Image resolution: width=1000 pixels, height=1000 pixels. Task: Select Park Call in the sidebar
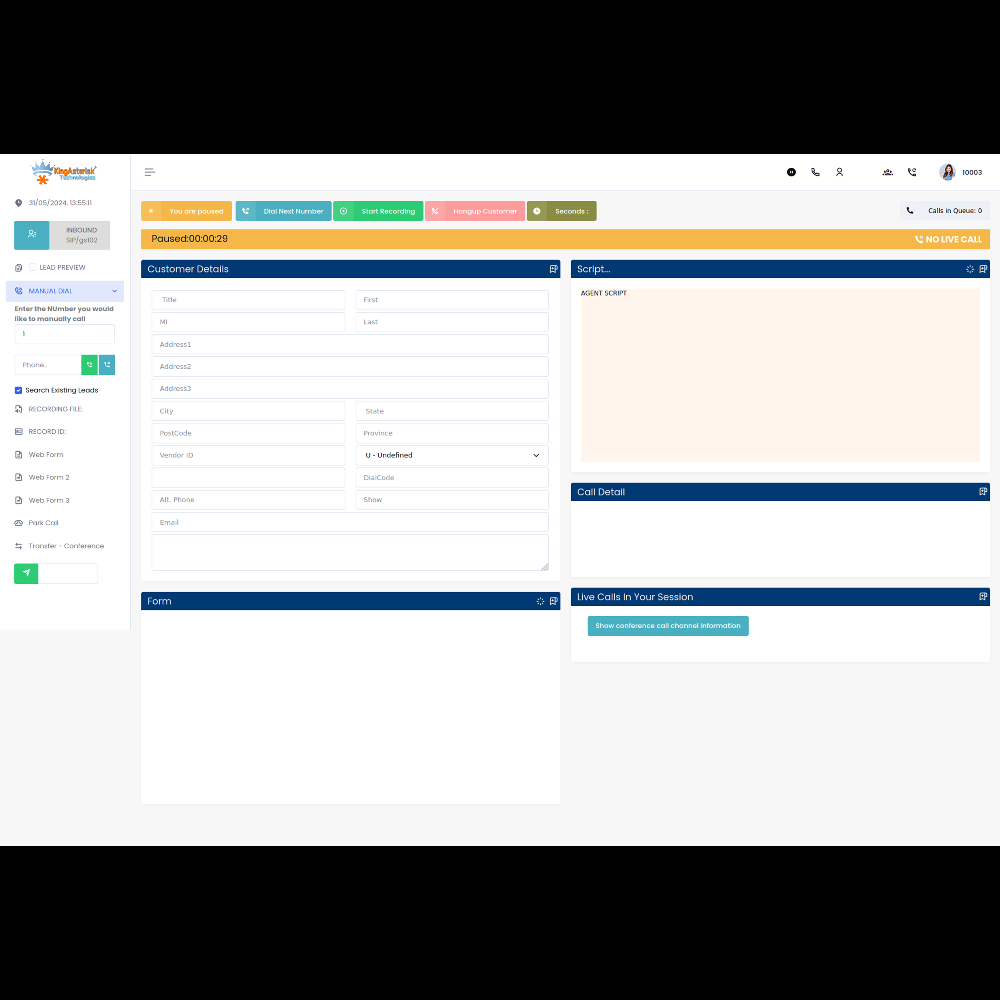click(x=43, y=523)
